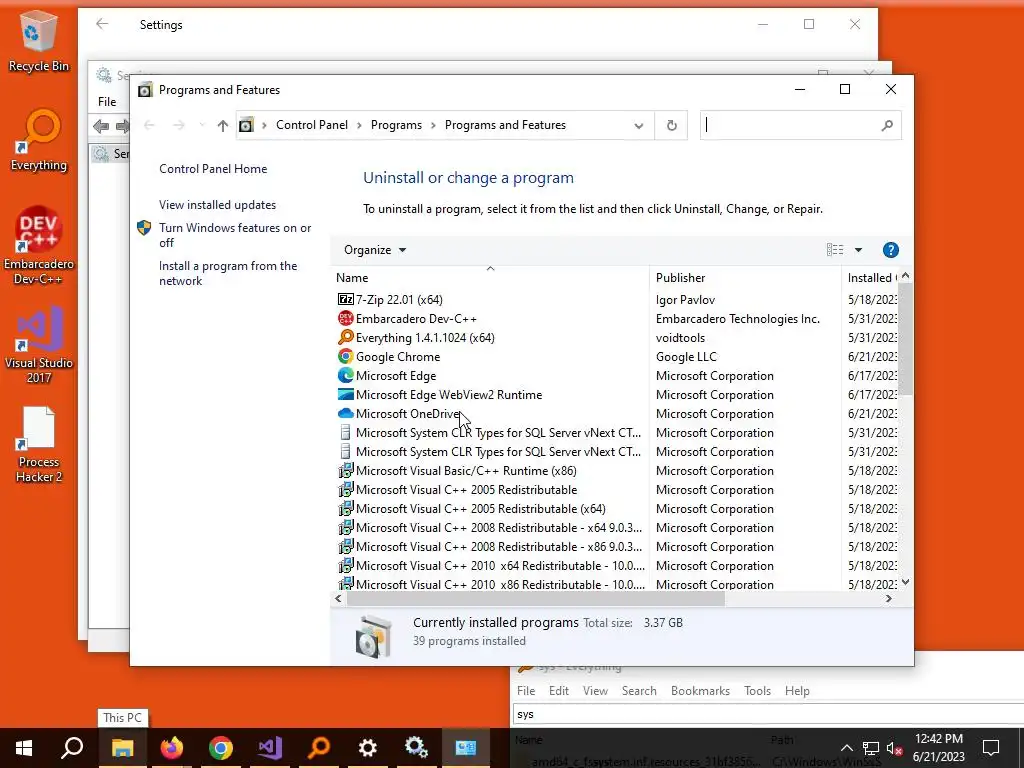Select the Embarcadero Dev-C++ desktop shortcut
1024x768 pixels.
pyautogui.click(x=39, y=246)
